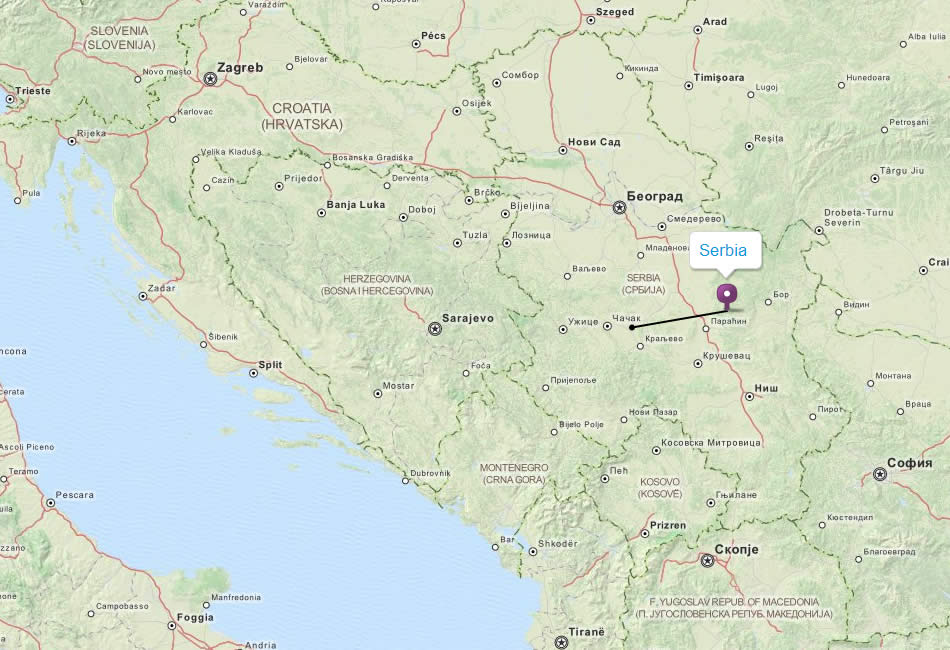Click the Скопје capital star marker

(x=707, y=560)
